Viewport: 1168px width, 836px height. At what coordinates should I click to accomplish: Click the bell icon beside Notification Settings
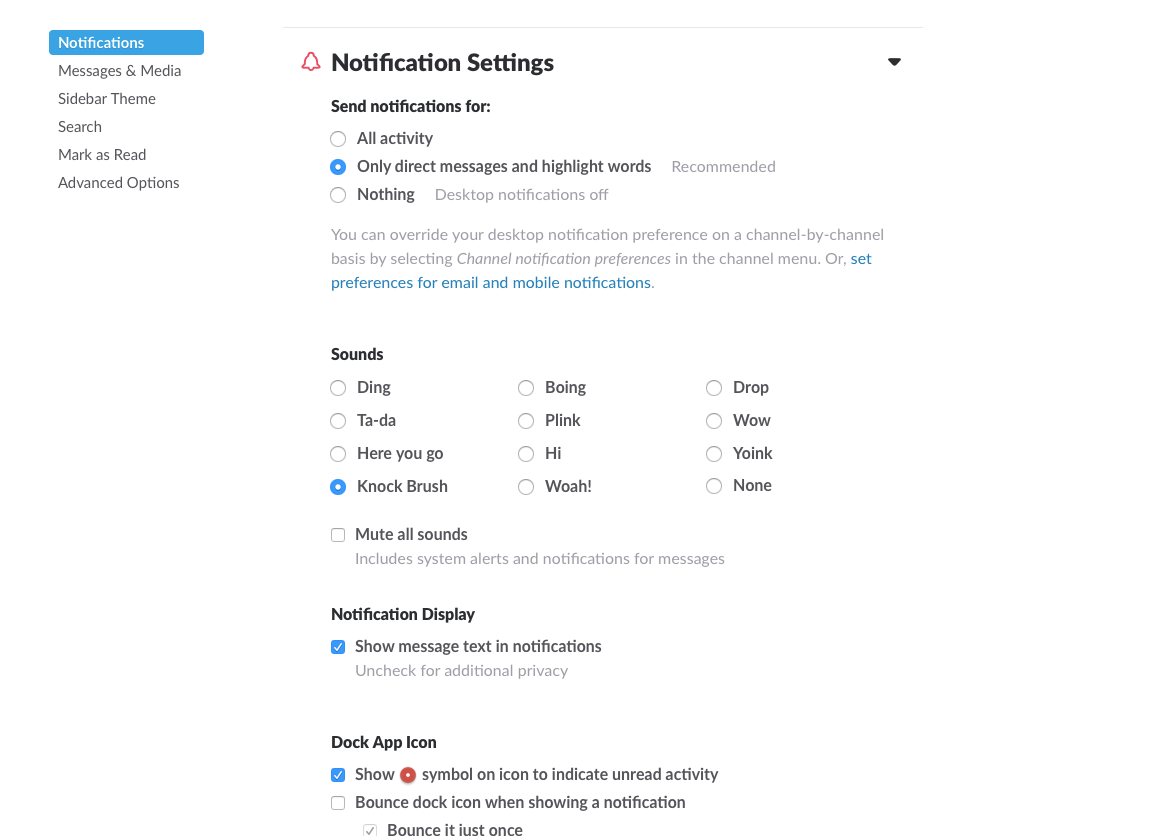click(x=311, y=62)
